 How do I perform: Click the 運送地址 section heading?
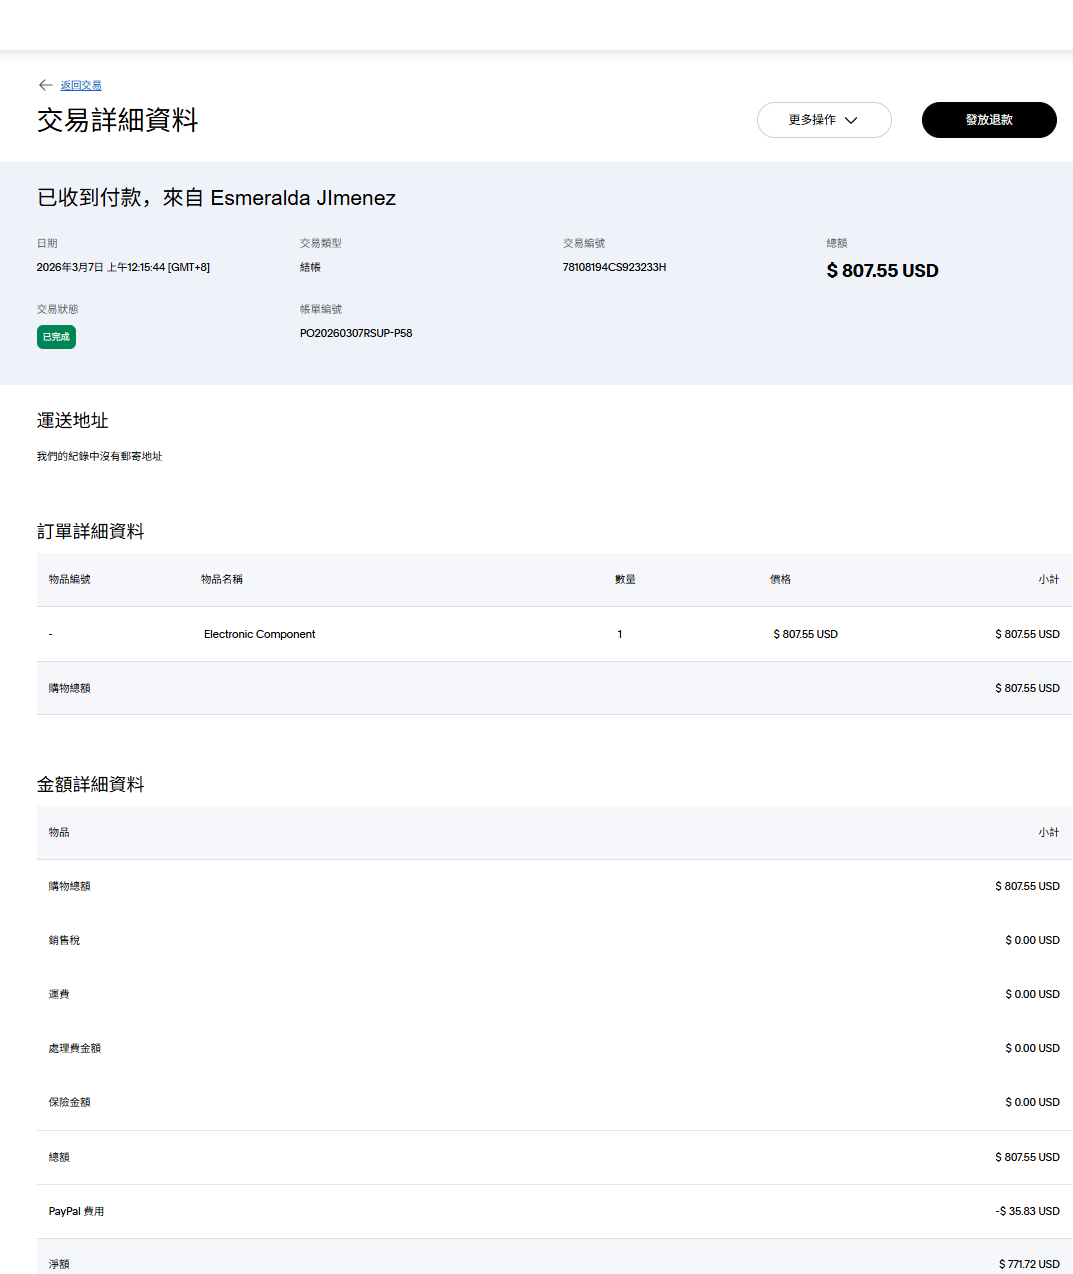tap(72, 421)
